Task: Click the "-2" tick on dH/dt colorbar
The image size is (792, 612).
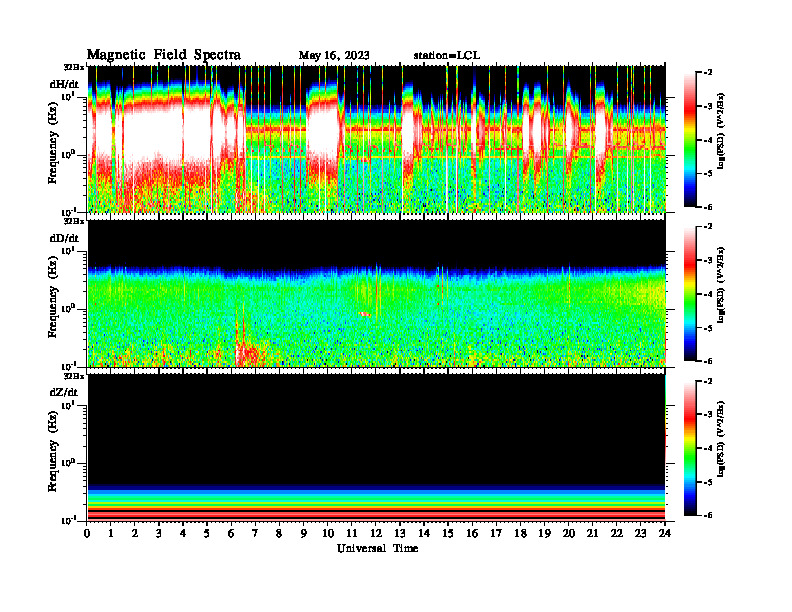Action: click(708, 73)
